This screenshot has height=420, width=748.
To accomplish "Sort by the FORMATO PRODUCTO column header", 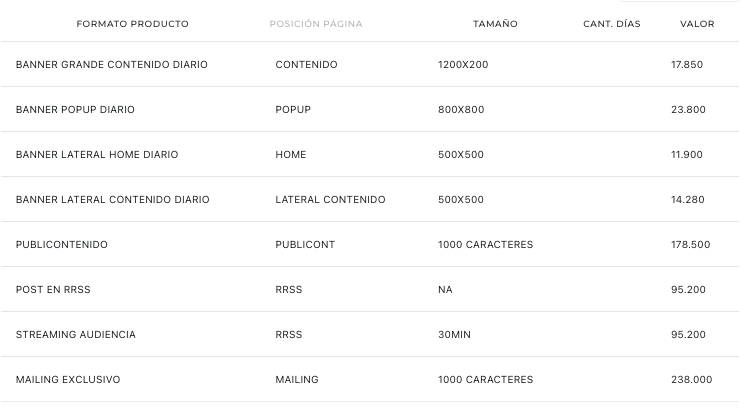I will point(133,24).
